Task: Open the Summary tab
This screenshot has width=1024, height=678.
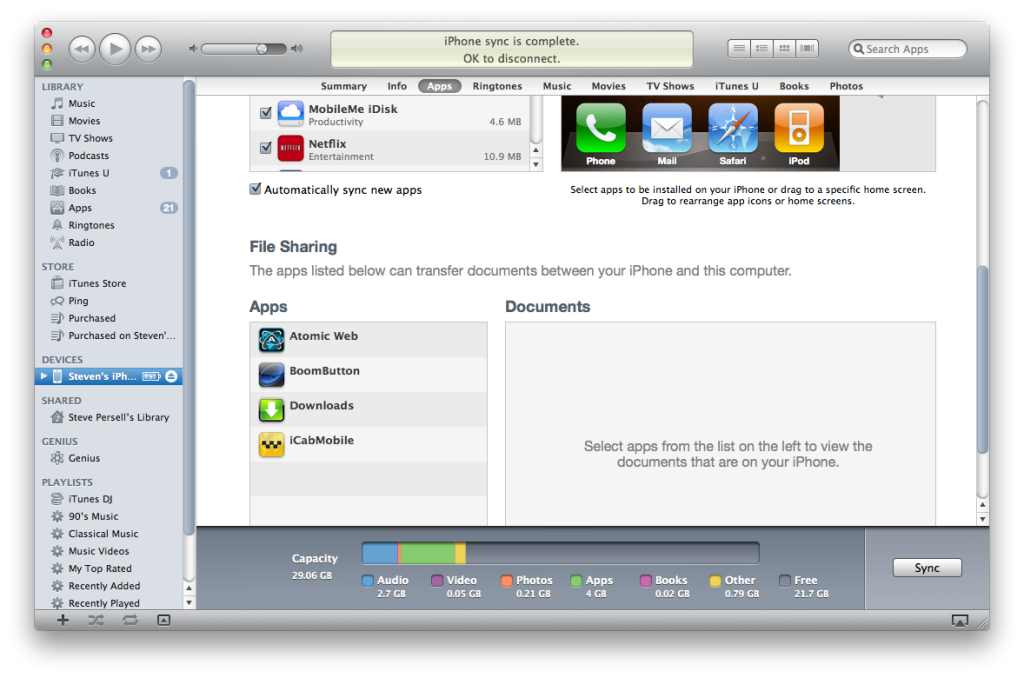Action: click(x=344, y=86)
